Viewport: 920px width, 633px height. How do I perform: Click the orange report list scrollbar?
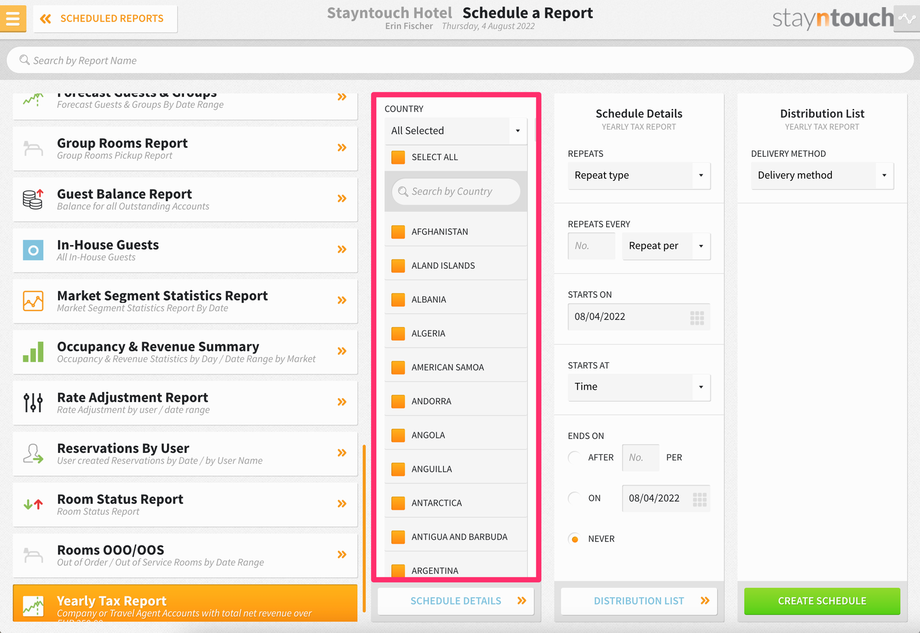[x=364, y=528]
